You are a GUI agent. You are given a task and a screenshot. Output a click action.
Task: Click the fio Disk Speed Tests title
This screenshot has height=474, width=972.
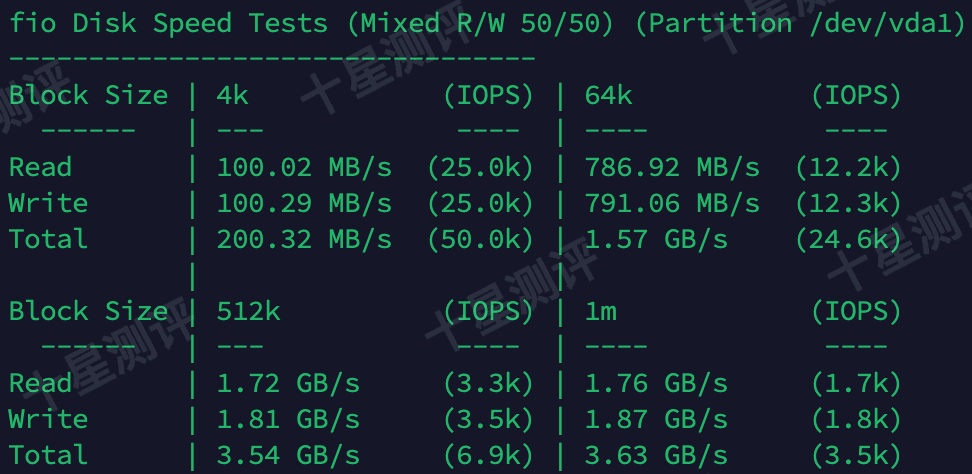[x=168, y=24]
